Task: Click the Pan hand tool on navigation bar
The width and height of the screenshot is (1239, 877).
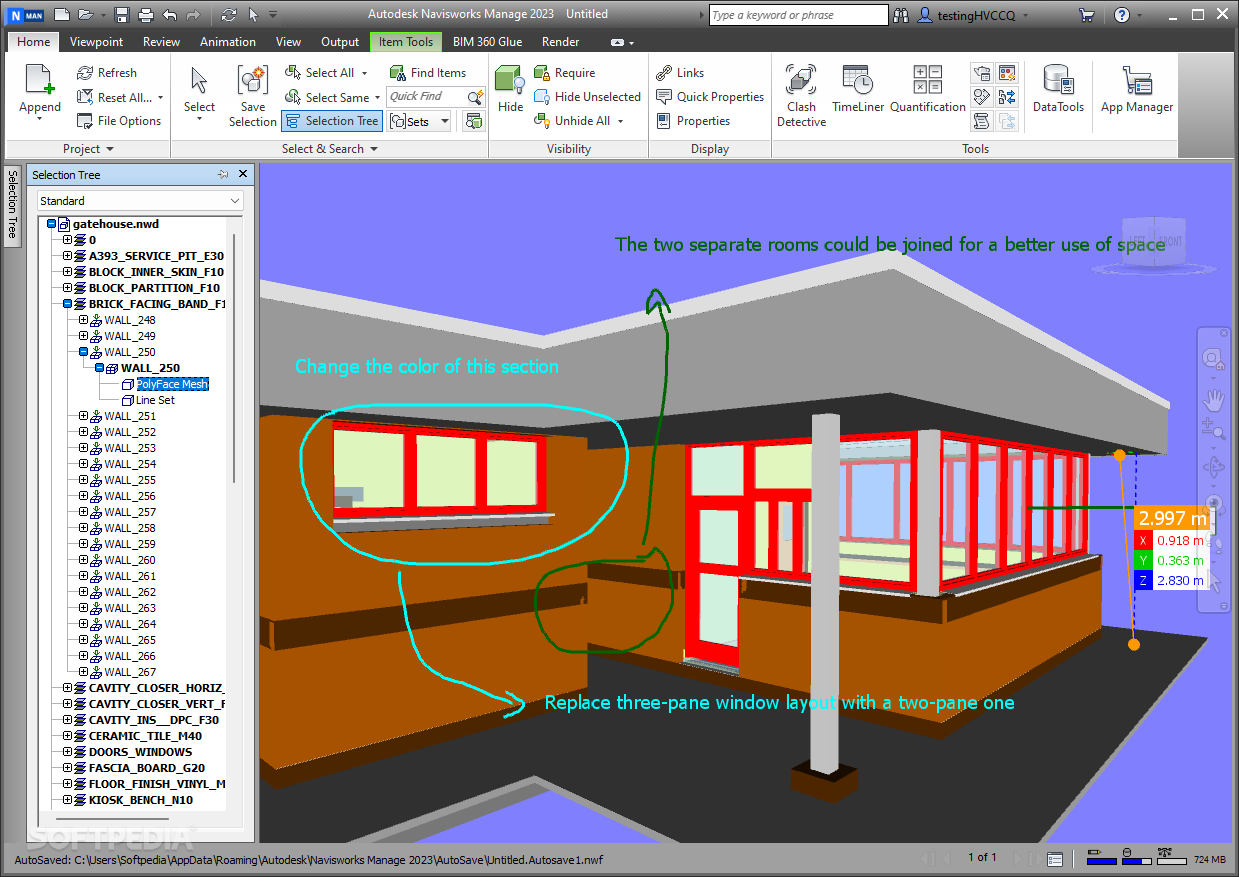Action: tap(1214, 400)
